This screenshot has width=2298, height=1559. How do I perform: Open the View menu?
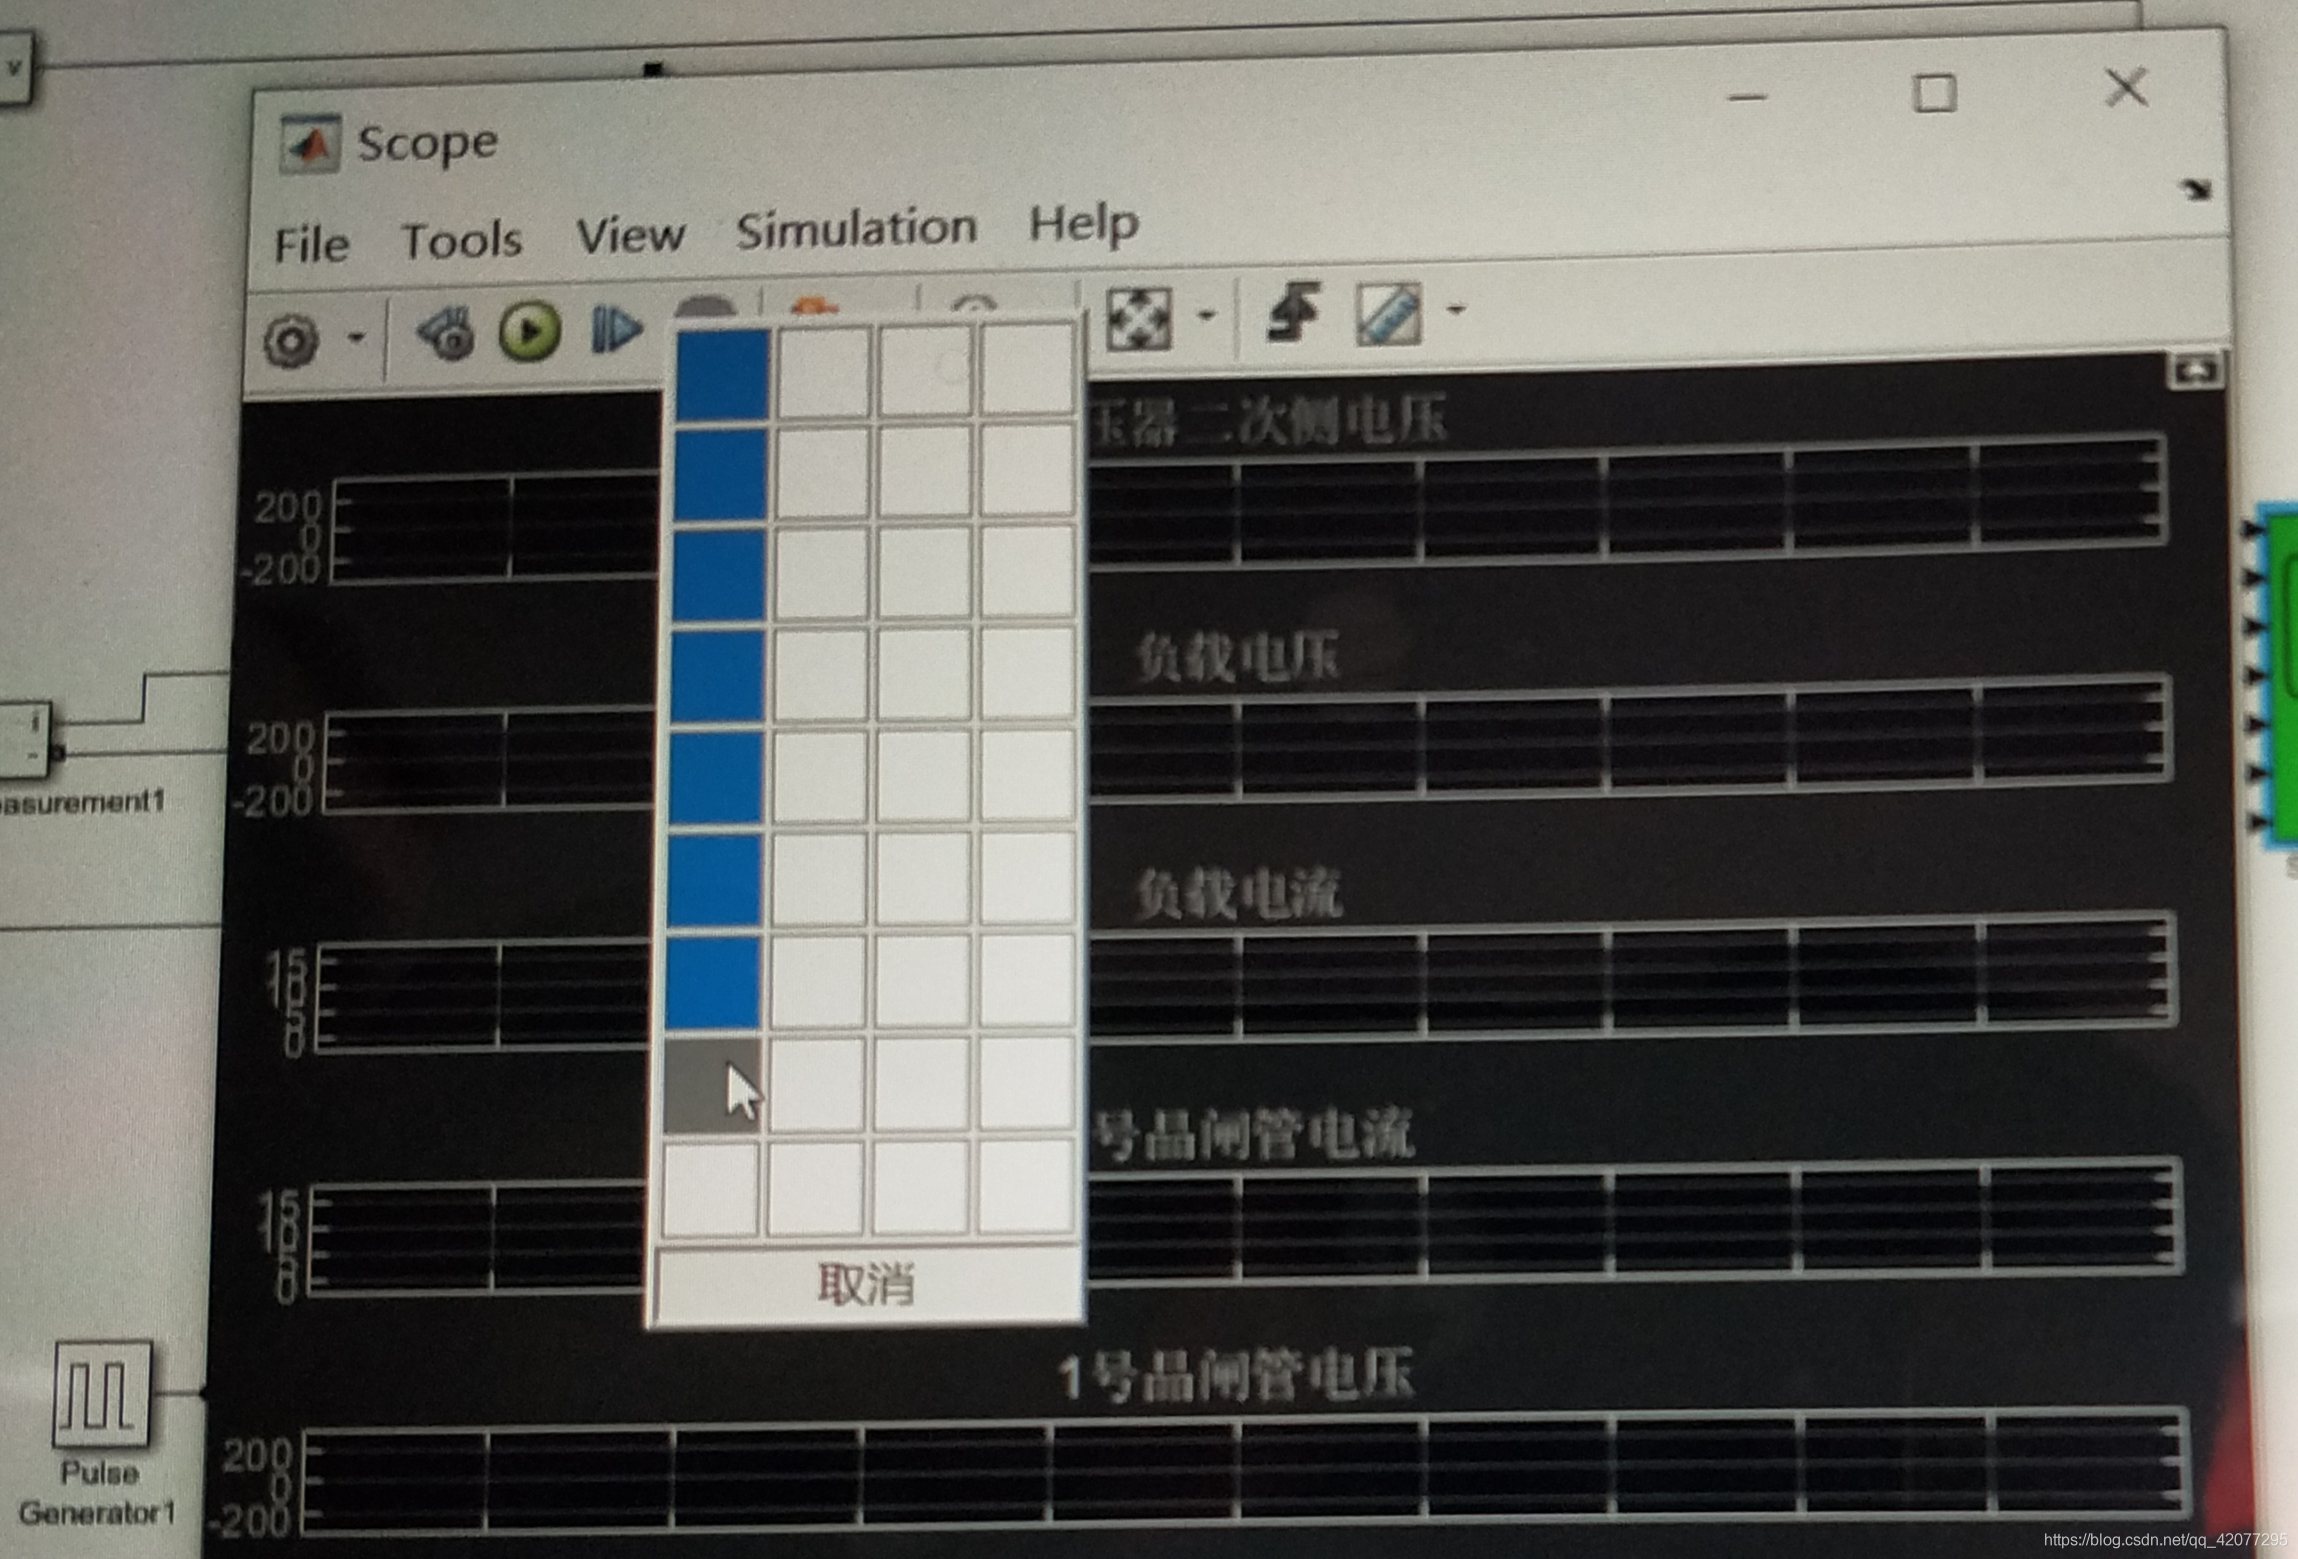(x=630, y=236)
